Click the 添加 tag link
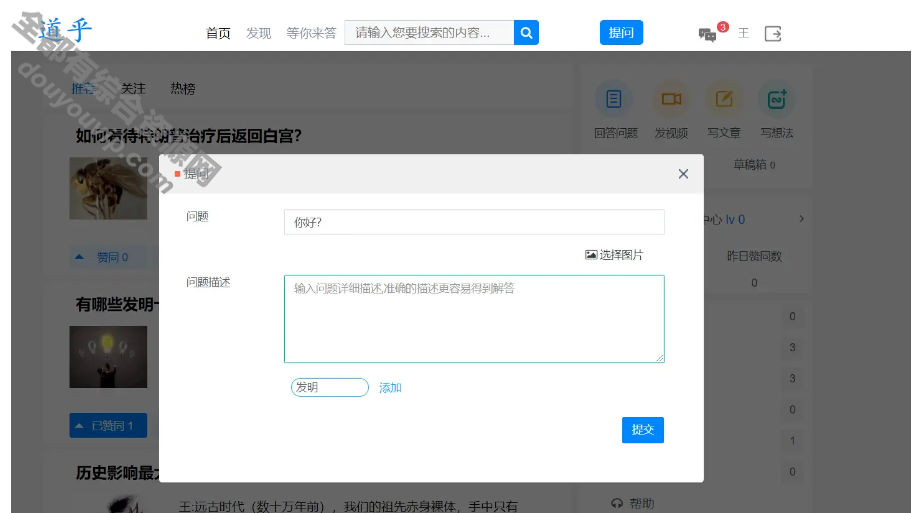921x513 pixels. click(390, 388)
